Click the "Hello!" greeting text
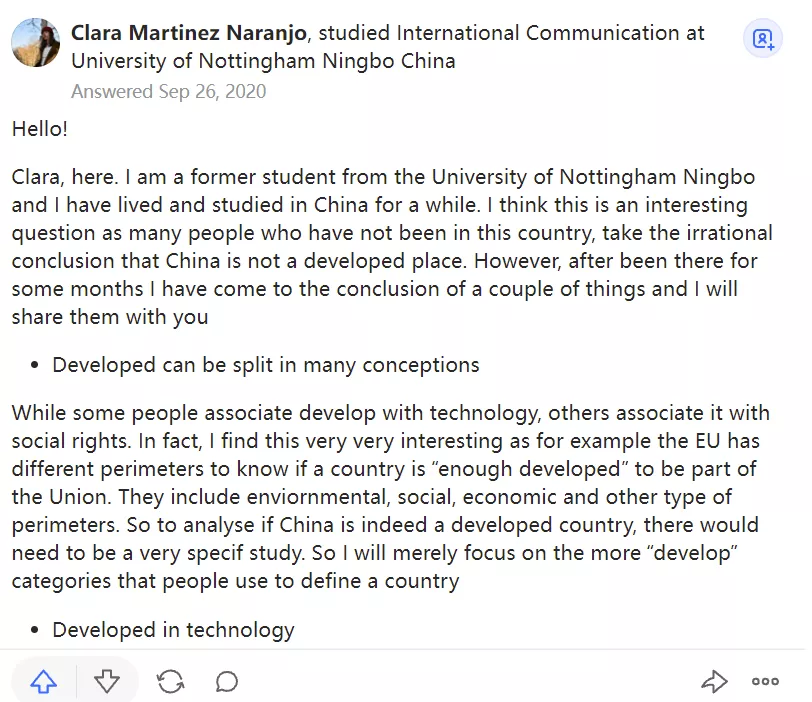This screenshot has height=702, width=812. [x=40, y=129]
